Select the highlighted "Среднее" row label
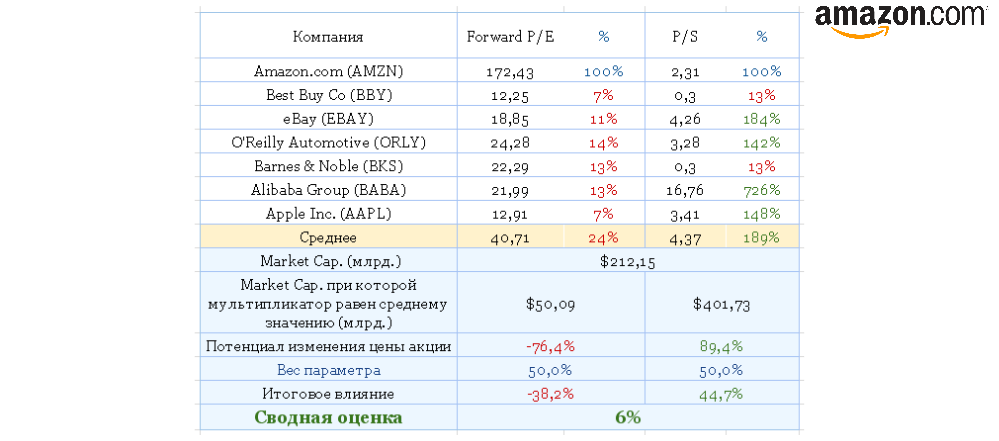This screenshot has height=441, width=999. [x=328, y=238]
